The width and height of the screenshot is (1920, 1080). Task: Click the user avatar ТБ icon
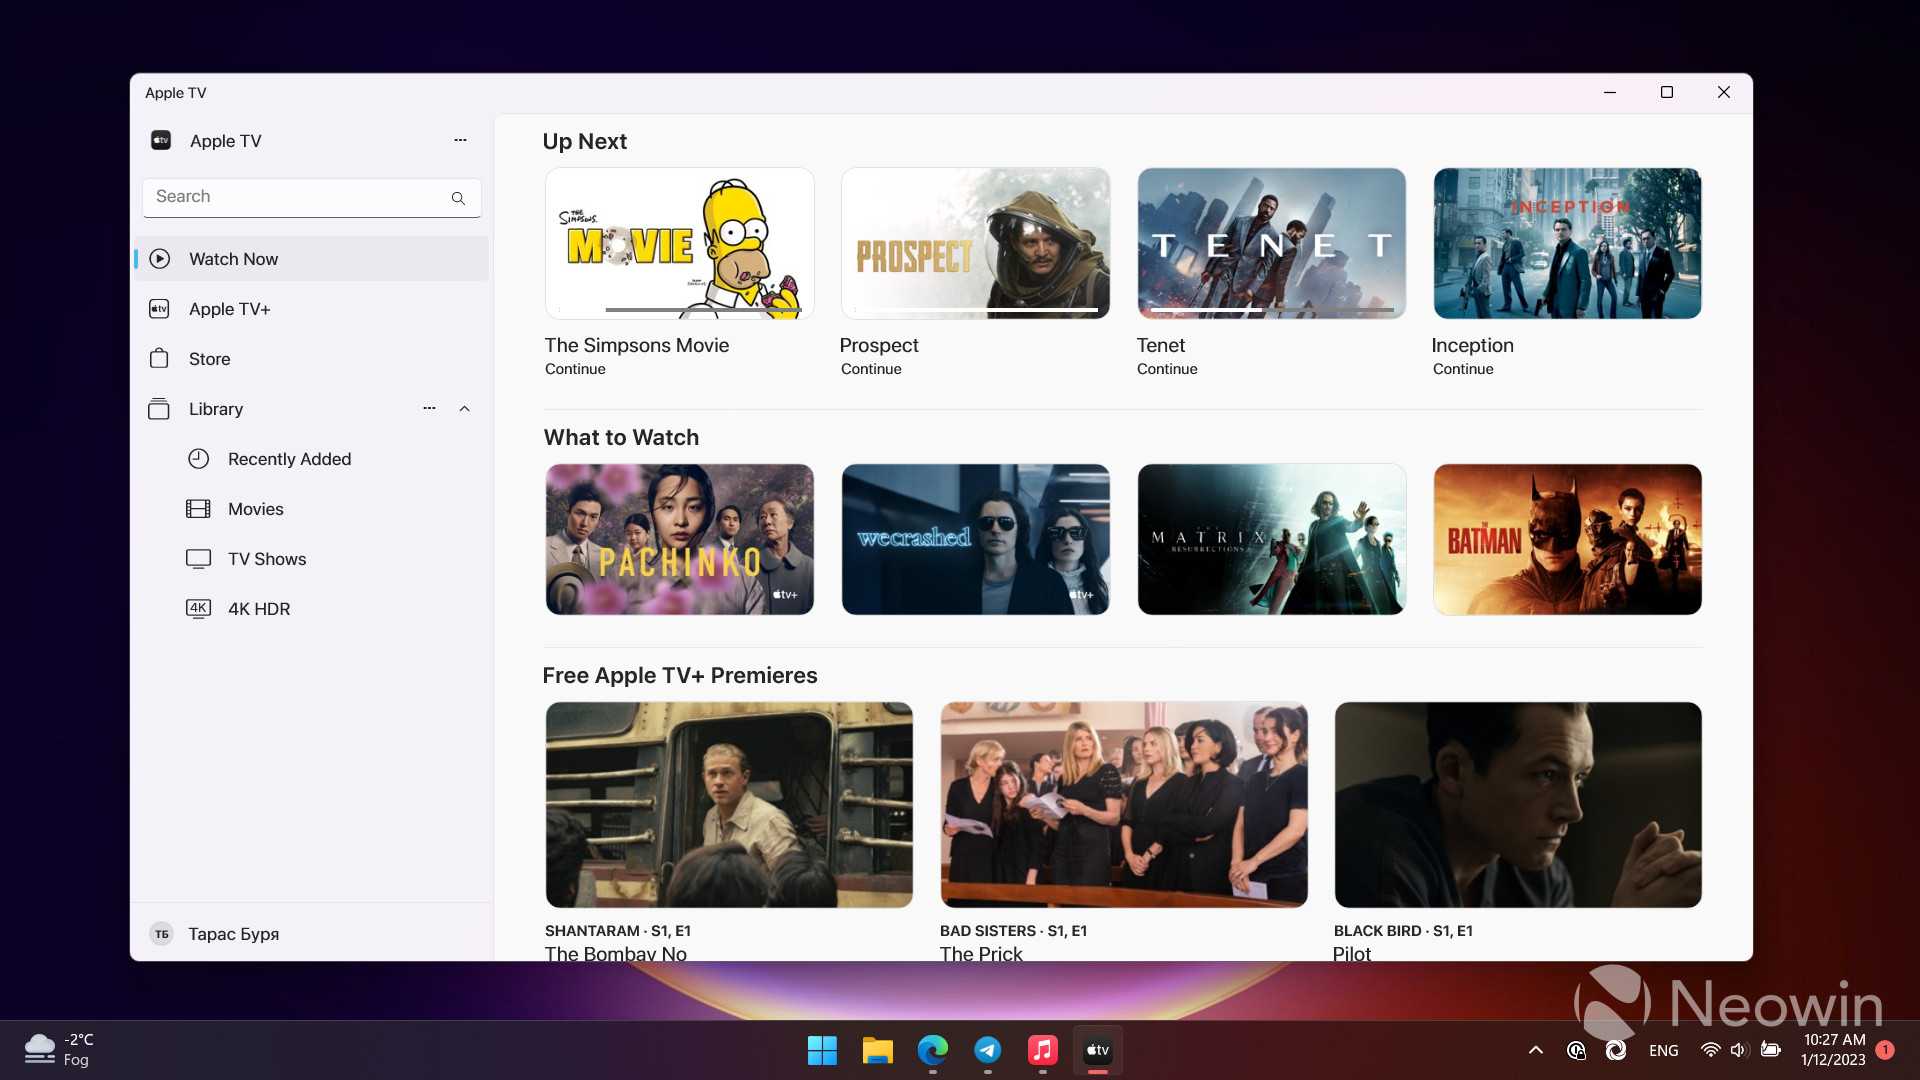coord(162,934)
